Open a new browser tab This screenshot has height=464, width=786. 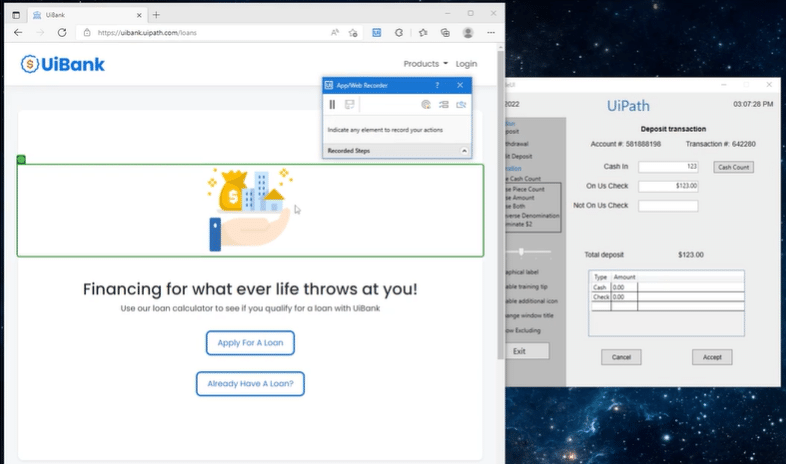(x=156, y=15)
